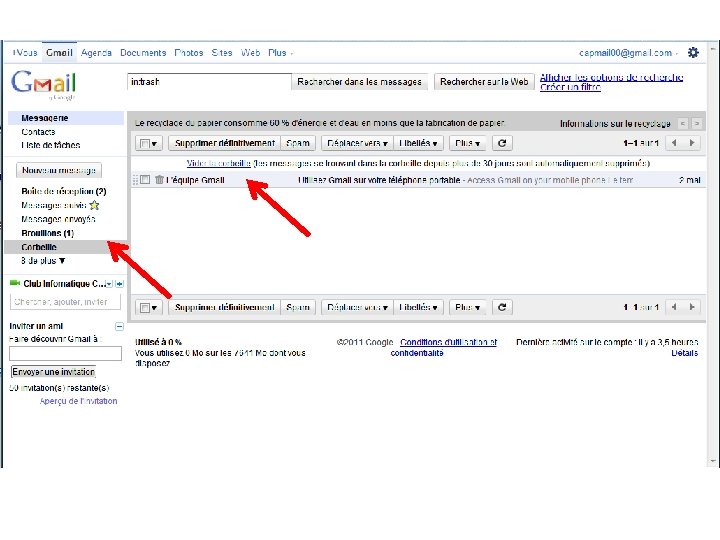Viewport: 720px width, 540px height.
Task: Open Documents in the top navigation bar
Action: coord(143,53)
